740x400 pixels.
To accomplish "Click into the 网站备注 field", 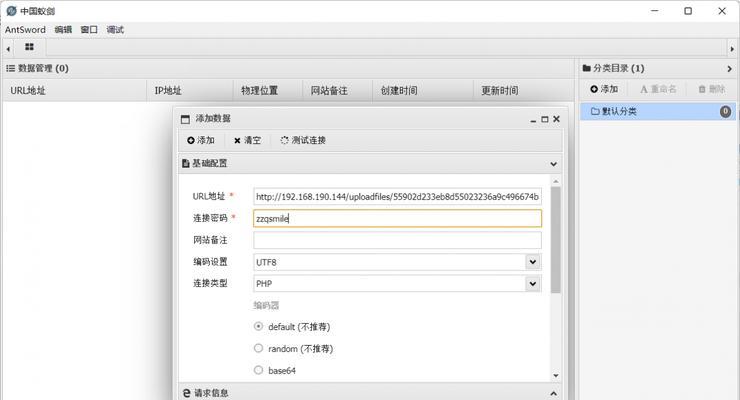I will pos(397,240).
